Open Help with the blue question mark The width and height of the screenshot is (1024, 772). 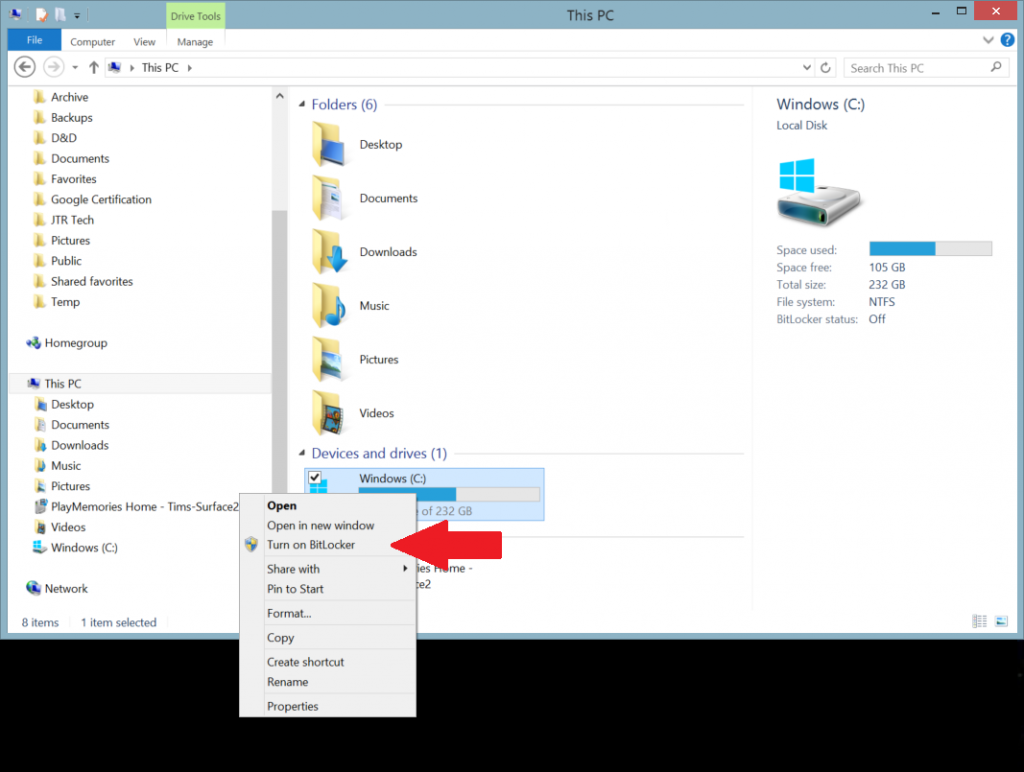click(x=1006, y=41)
